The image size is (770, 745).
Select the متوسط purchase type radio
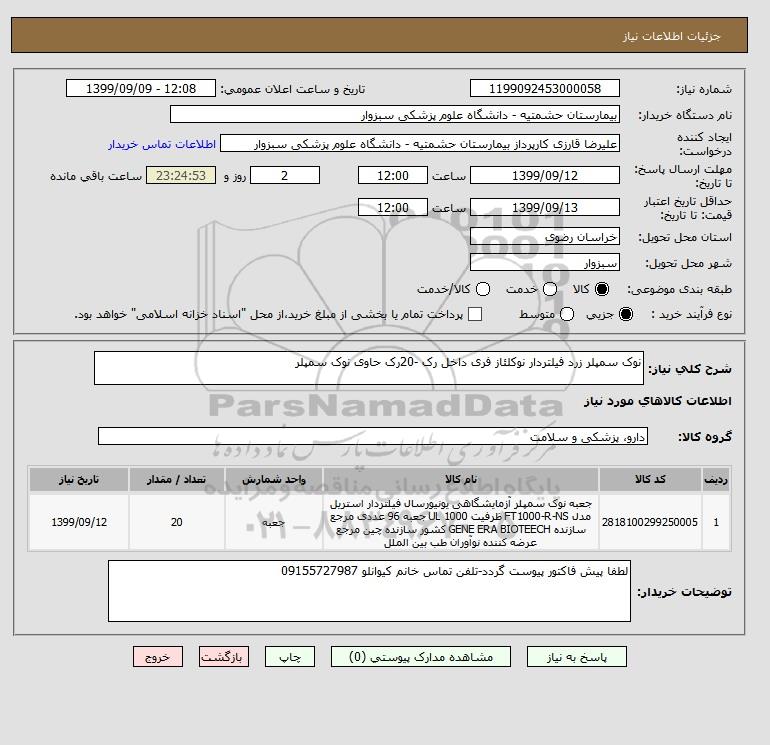[567, 314]
